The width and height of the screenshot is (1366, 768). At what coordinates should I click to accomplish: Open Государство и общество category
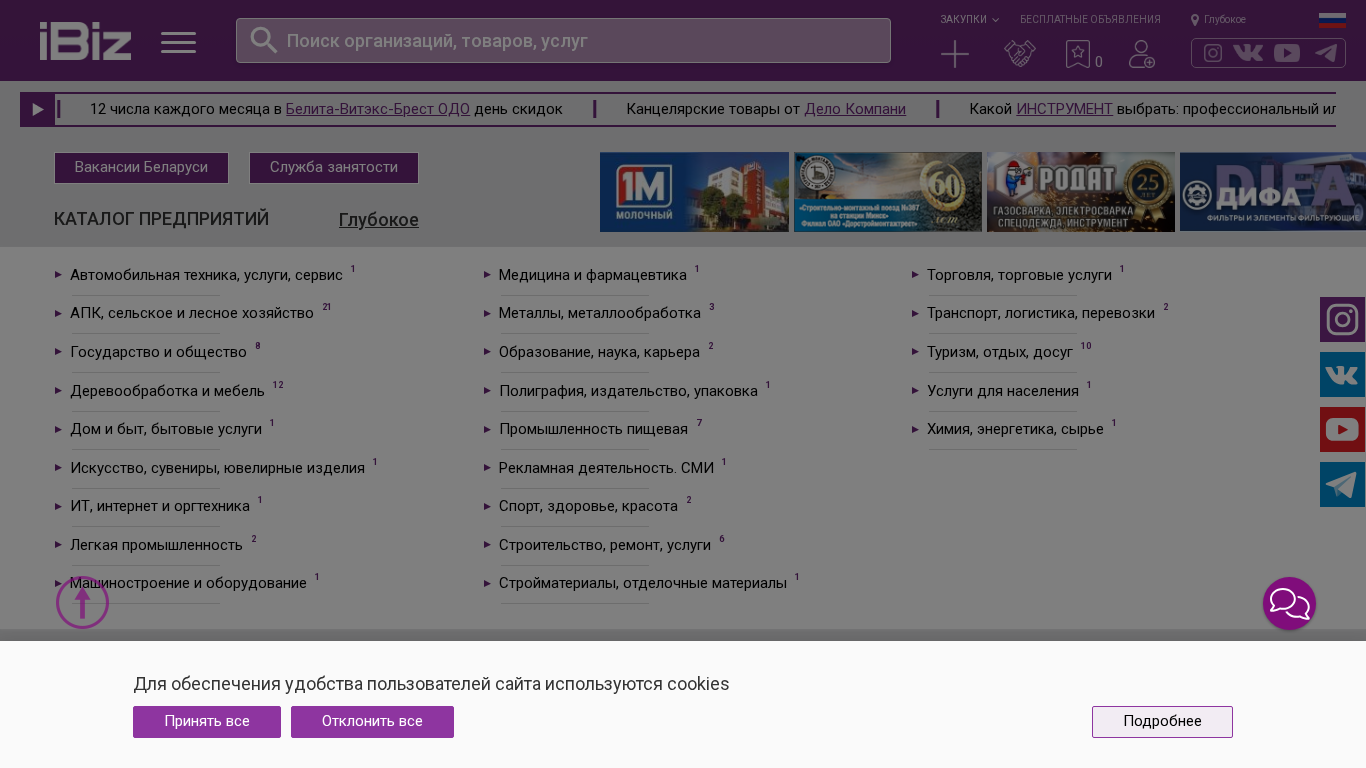[158, 352]
